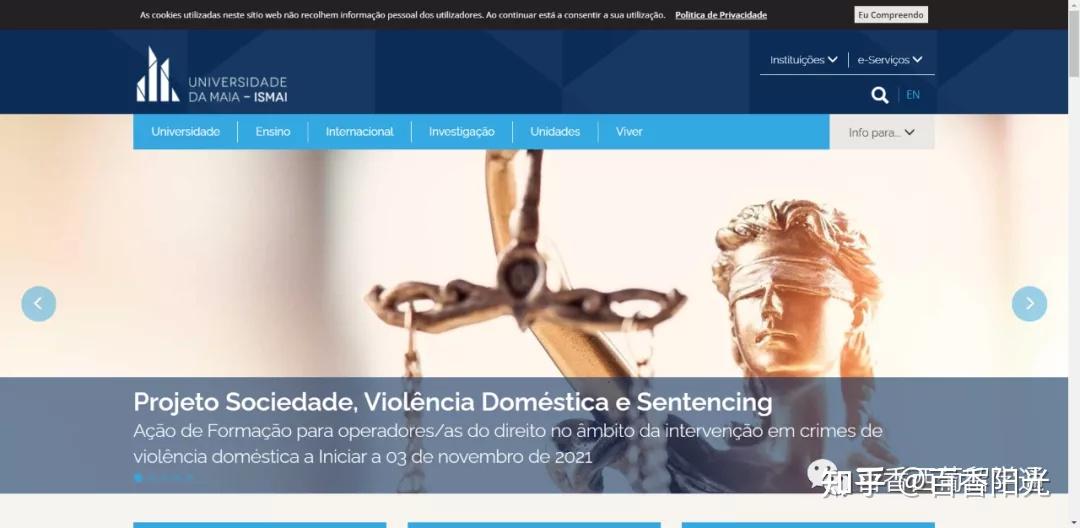1080x528 pixels.
Task: Select the first active carousel dot
Action: tap(138, 478)
